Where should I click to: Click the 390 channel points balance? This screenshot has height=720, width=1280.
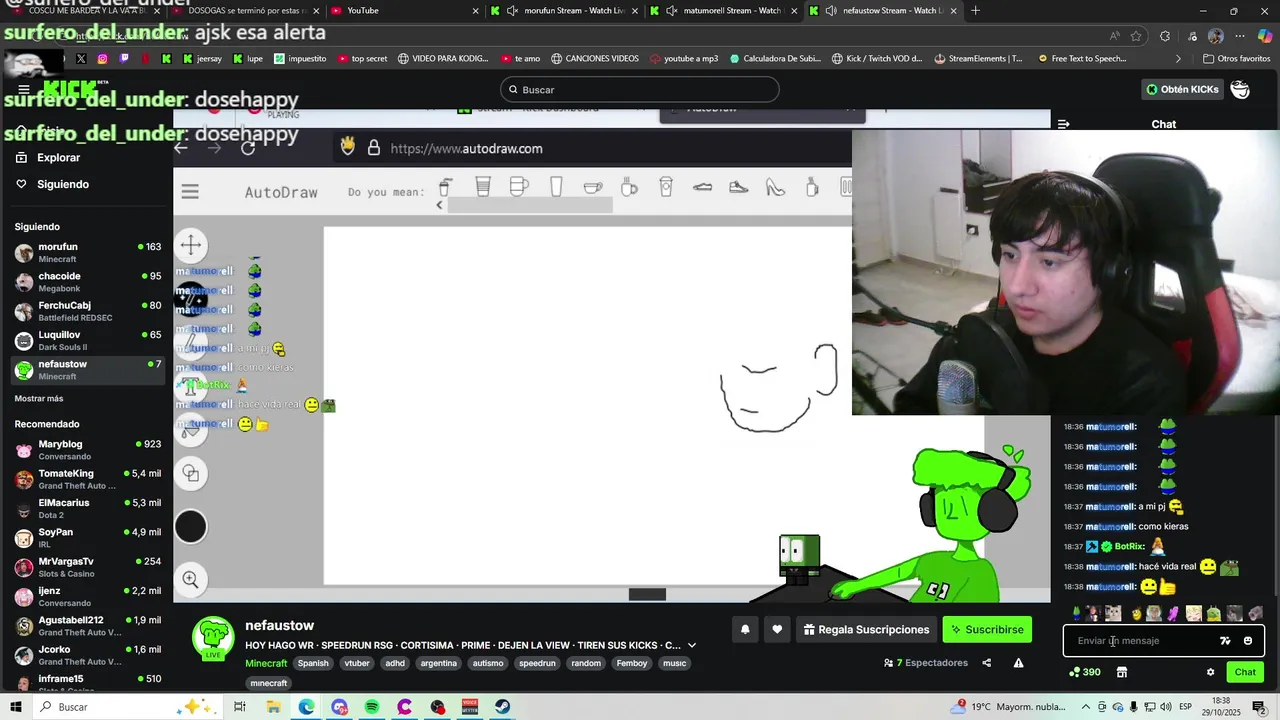(x=1085, y=672)
